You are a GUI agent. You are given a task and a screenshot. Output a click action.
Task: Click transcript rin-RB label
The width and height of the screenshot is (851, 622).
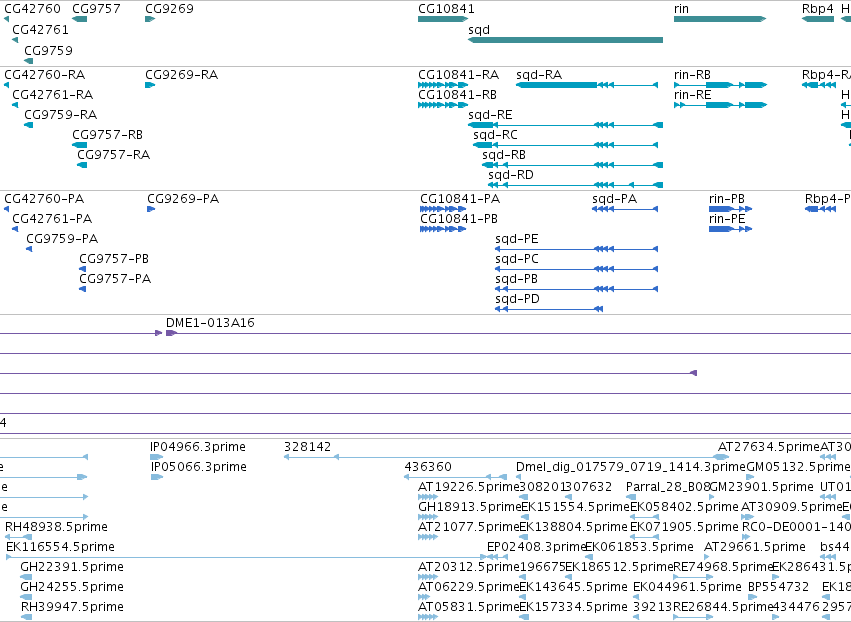(x=692, y=75)
